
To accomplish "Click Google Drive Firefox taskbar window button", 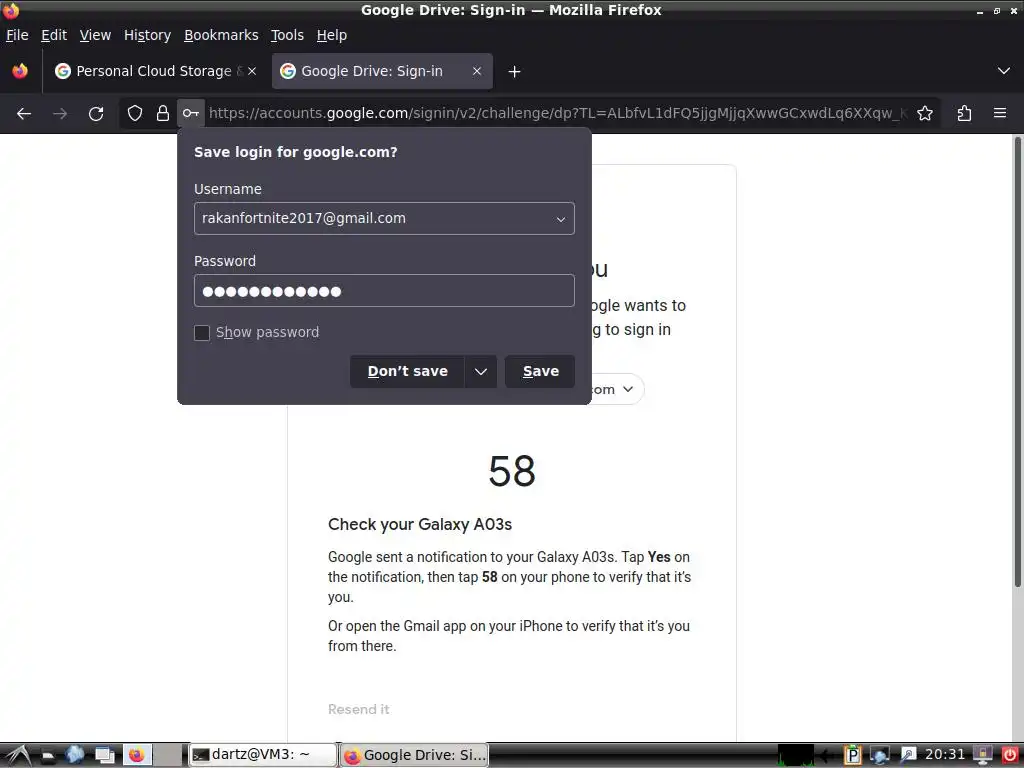I will (414, 755).
